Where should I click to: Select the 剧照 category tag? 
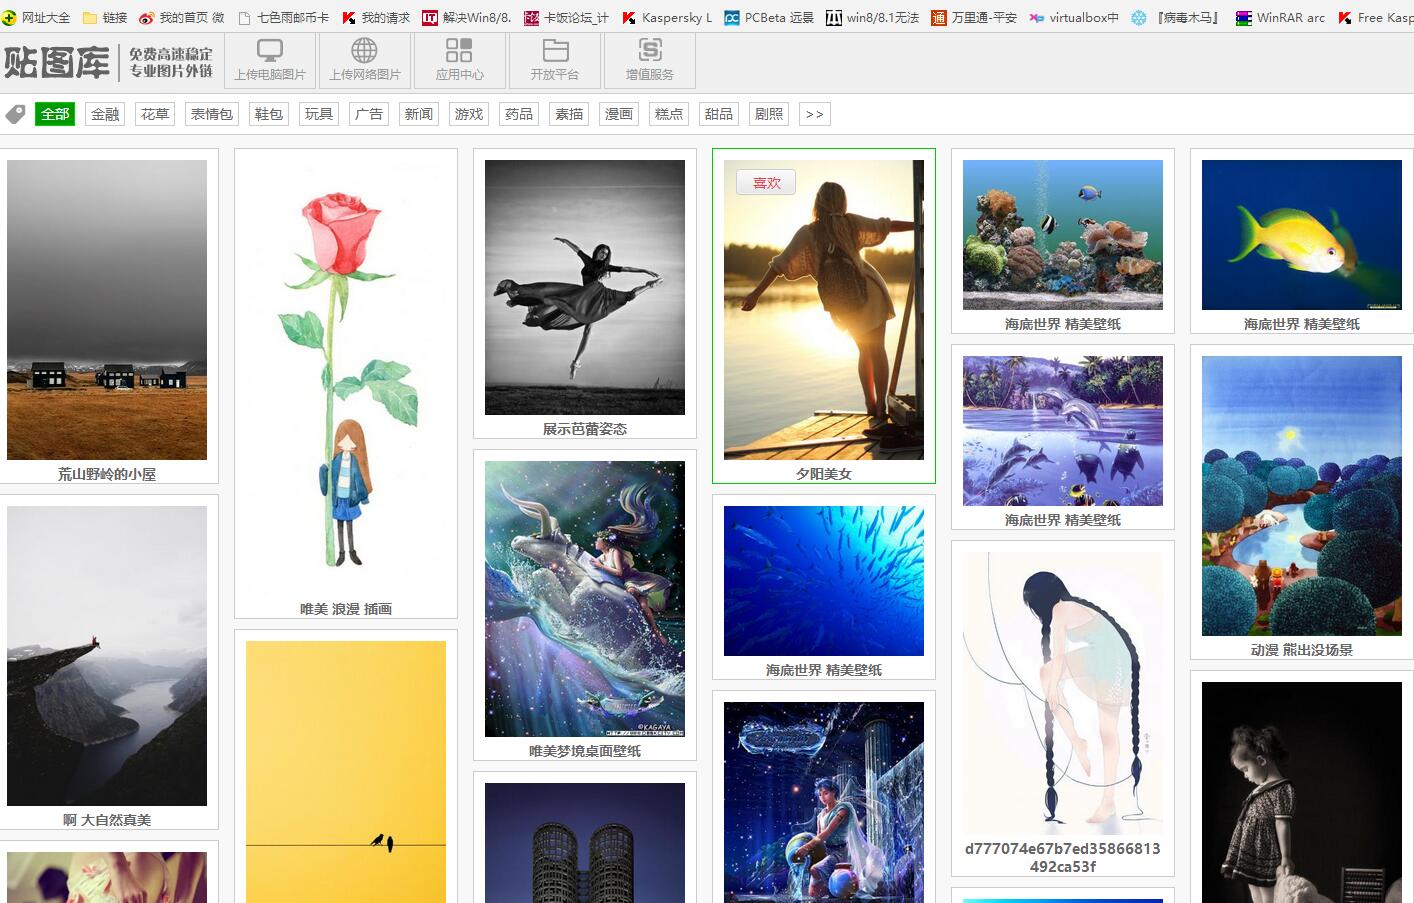tap(769, 114)
